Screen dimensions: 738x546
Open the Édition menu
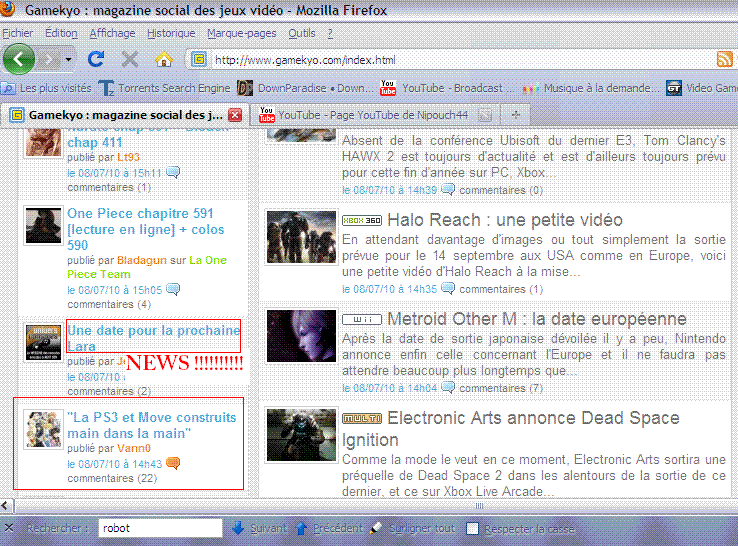[x=61, y=33]
